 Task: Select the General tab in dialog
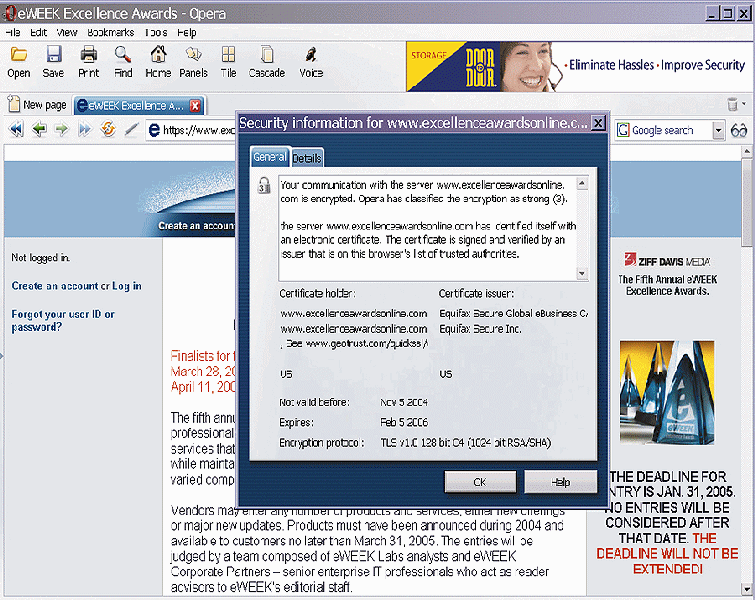[270, 157]
